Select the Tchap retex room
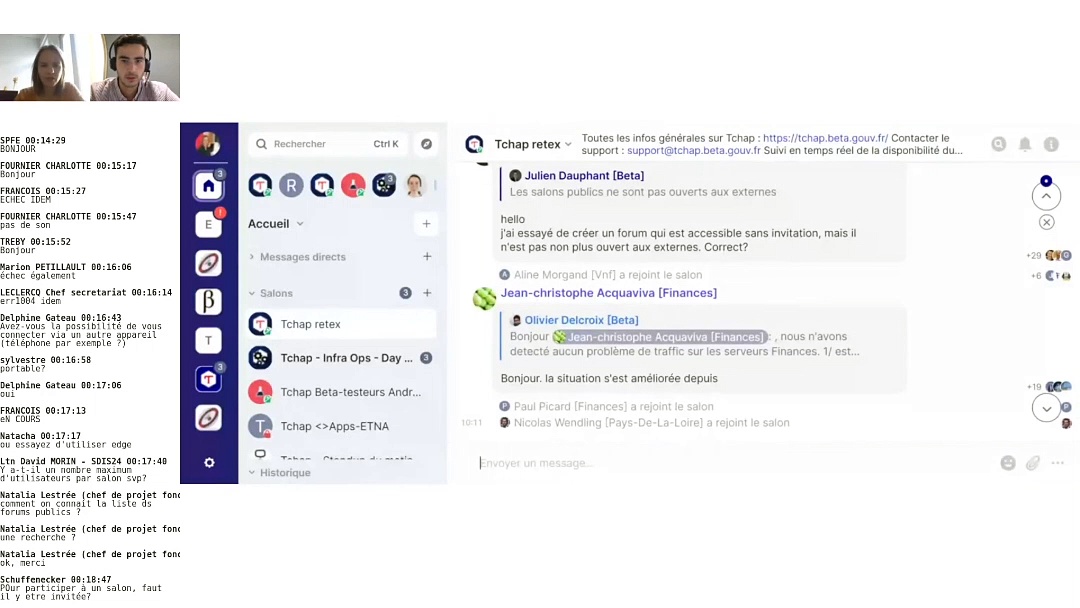 coord(342,324)
